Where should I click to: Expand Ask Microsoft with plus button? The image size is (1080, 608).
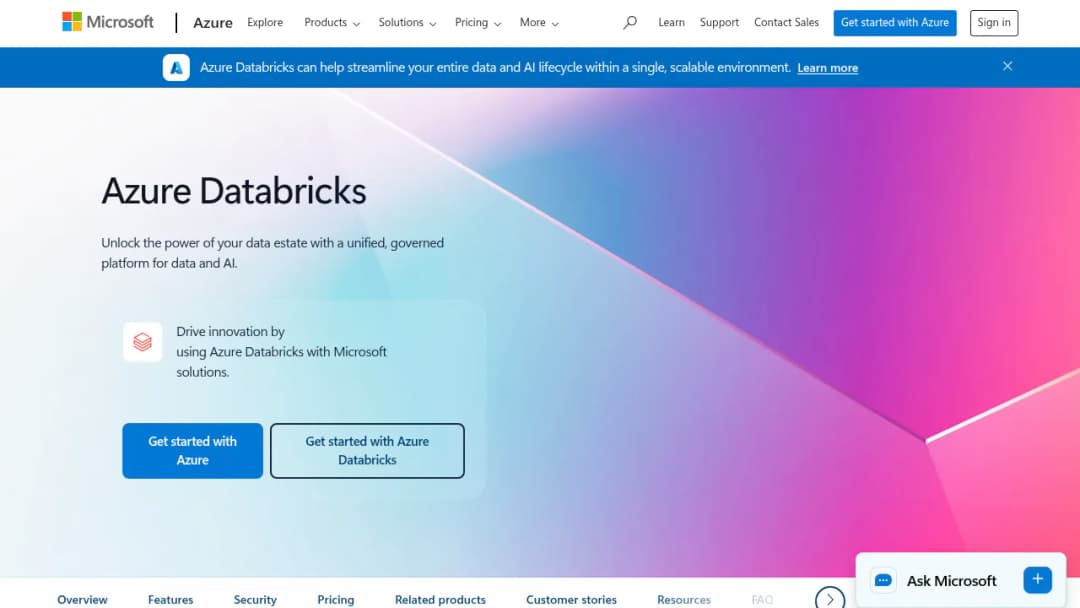pos(1037,580)
